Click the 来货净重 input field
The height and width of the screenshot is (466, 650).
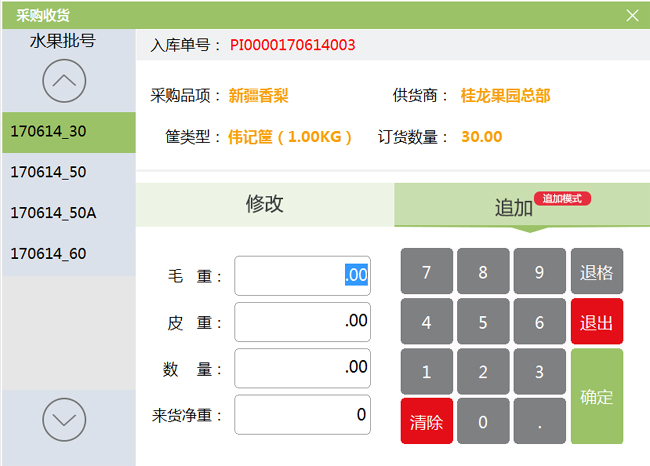click(x=302, y=415)
